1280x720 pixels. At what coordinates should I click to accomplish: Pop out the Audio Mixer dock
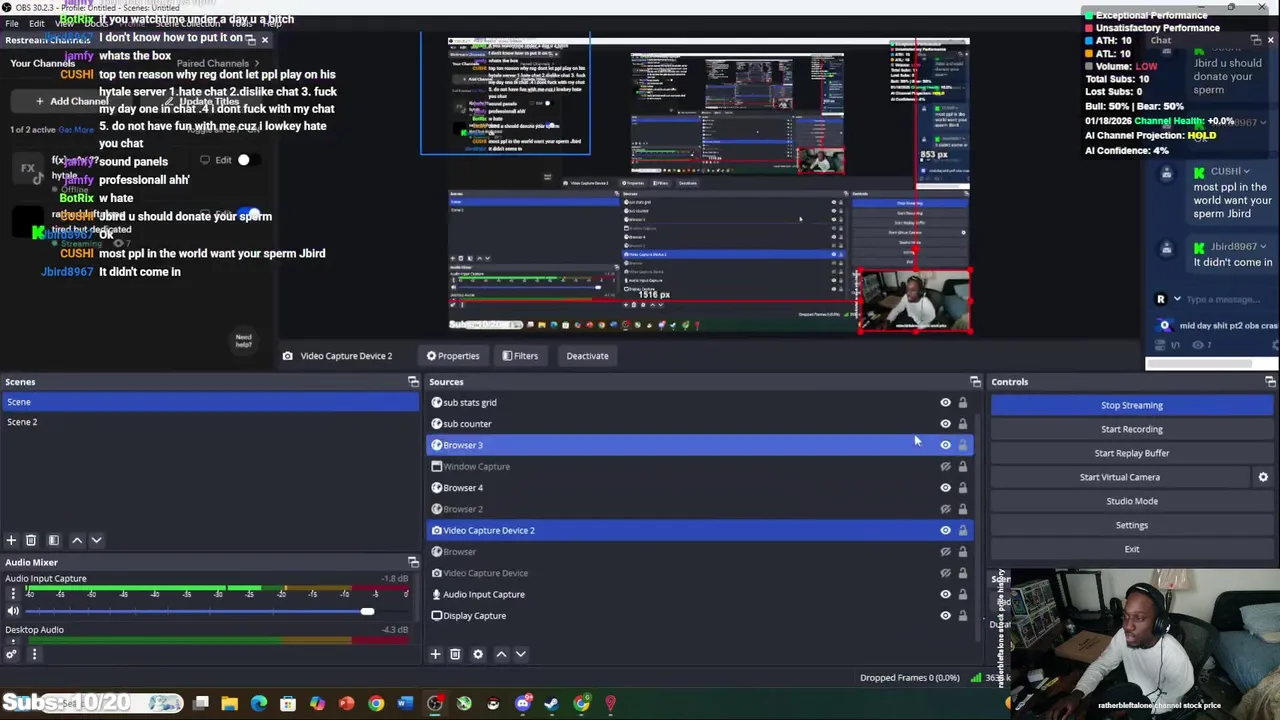413,562
